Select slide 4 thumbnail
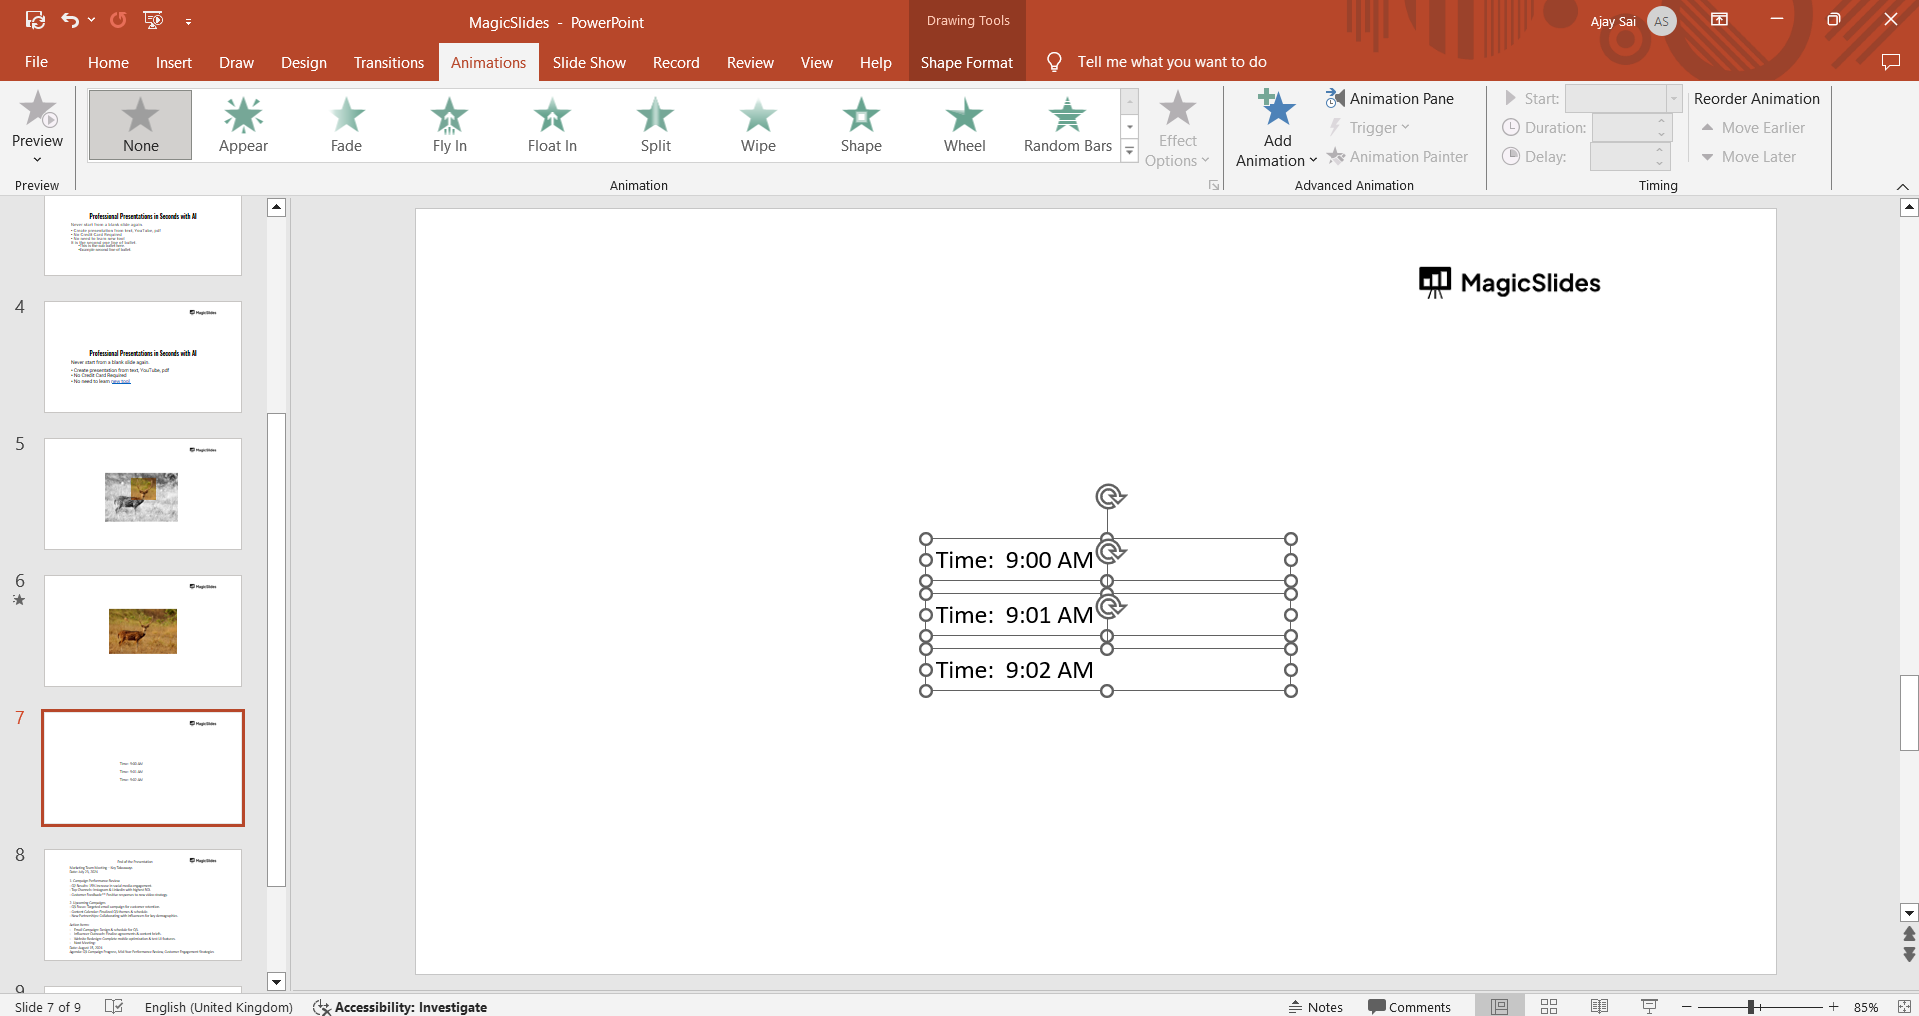The height and width of the screenshot is (1016, 1919). click(143, 357)
